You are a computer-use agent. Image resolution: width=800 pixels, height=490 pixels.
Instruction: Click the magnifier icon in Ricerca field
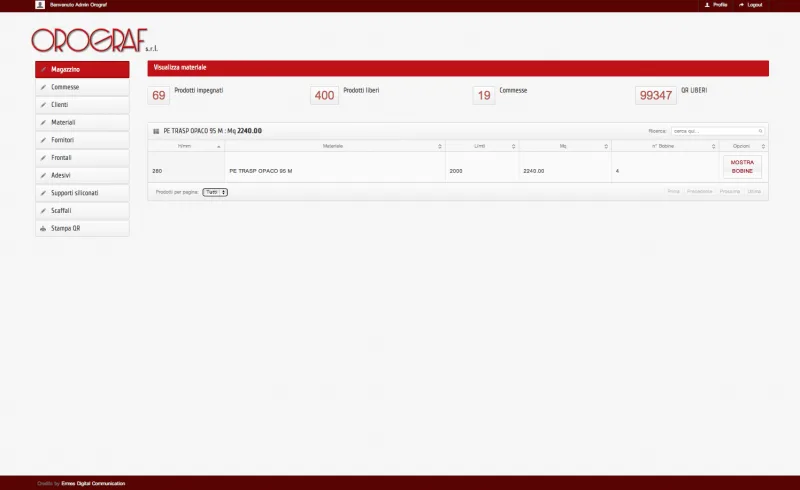(x=760, y=131)
